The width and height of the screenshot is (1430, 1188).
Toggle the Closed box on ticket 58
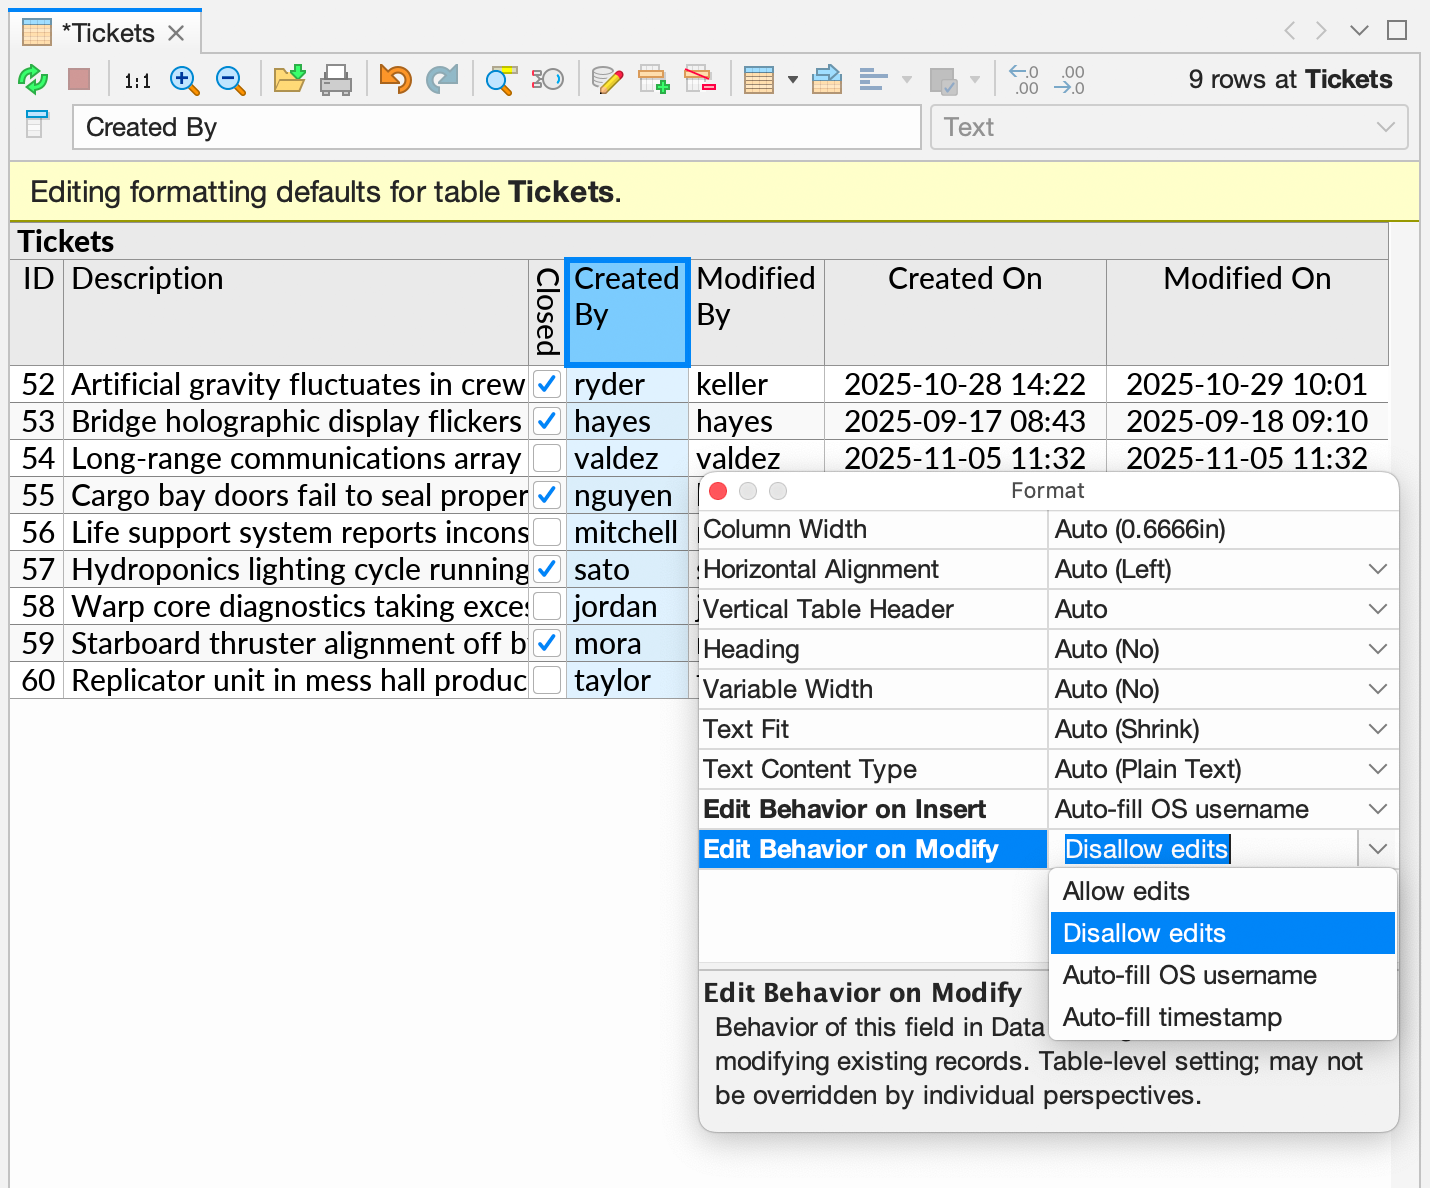[547, 606]
